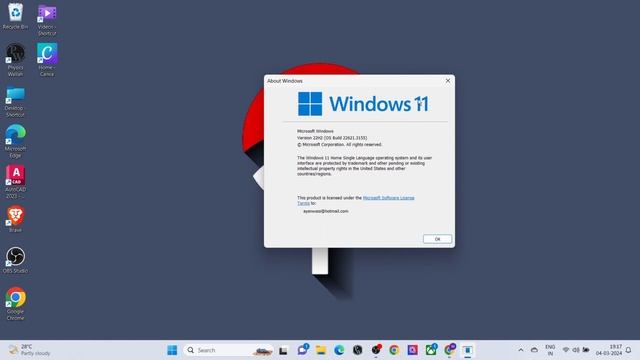The image size is (640, 360).
Task: Select the Google Chrome desktop shortcut
Action: tap(16, 304)
